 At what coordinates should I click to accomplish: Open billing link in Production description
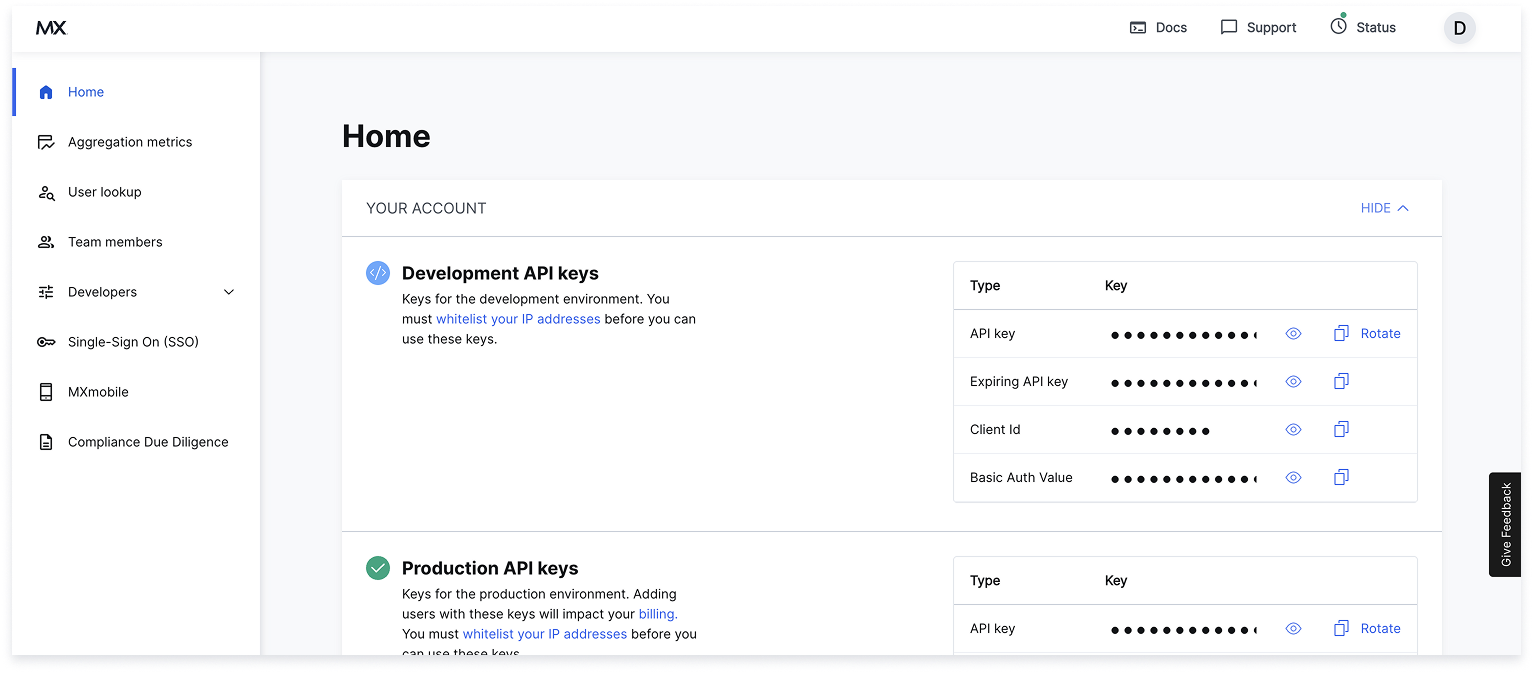pyautogui.click(x=657, y=614)
